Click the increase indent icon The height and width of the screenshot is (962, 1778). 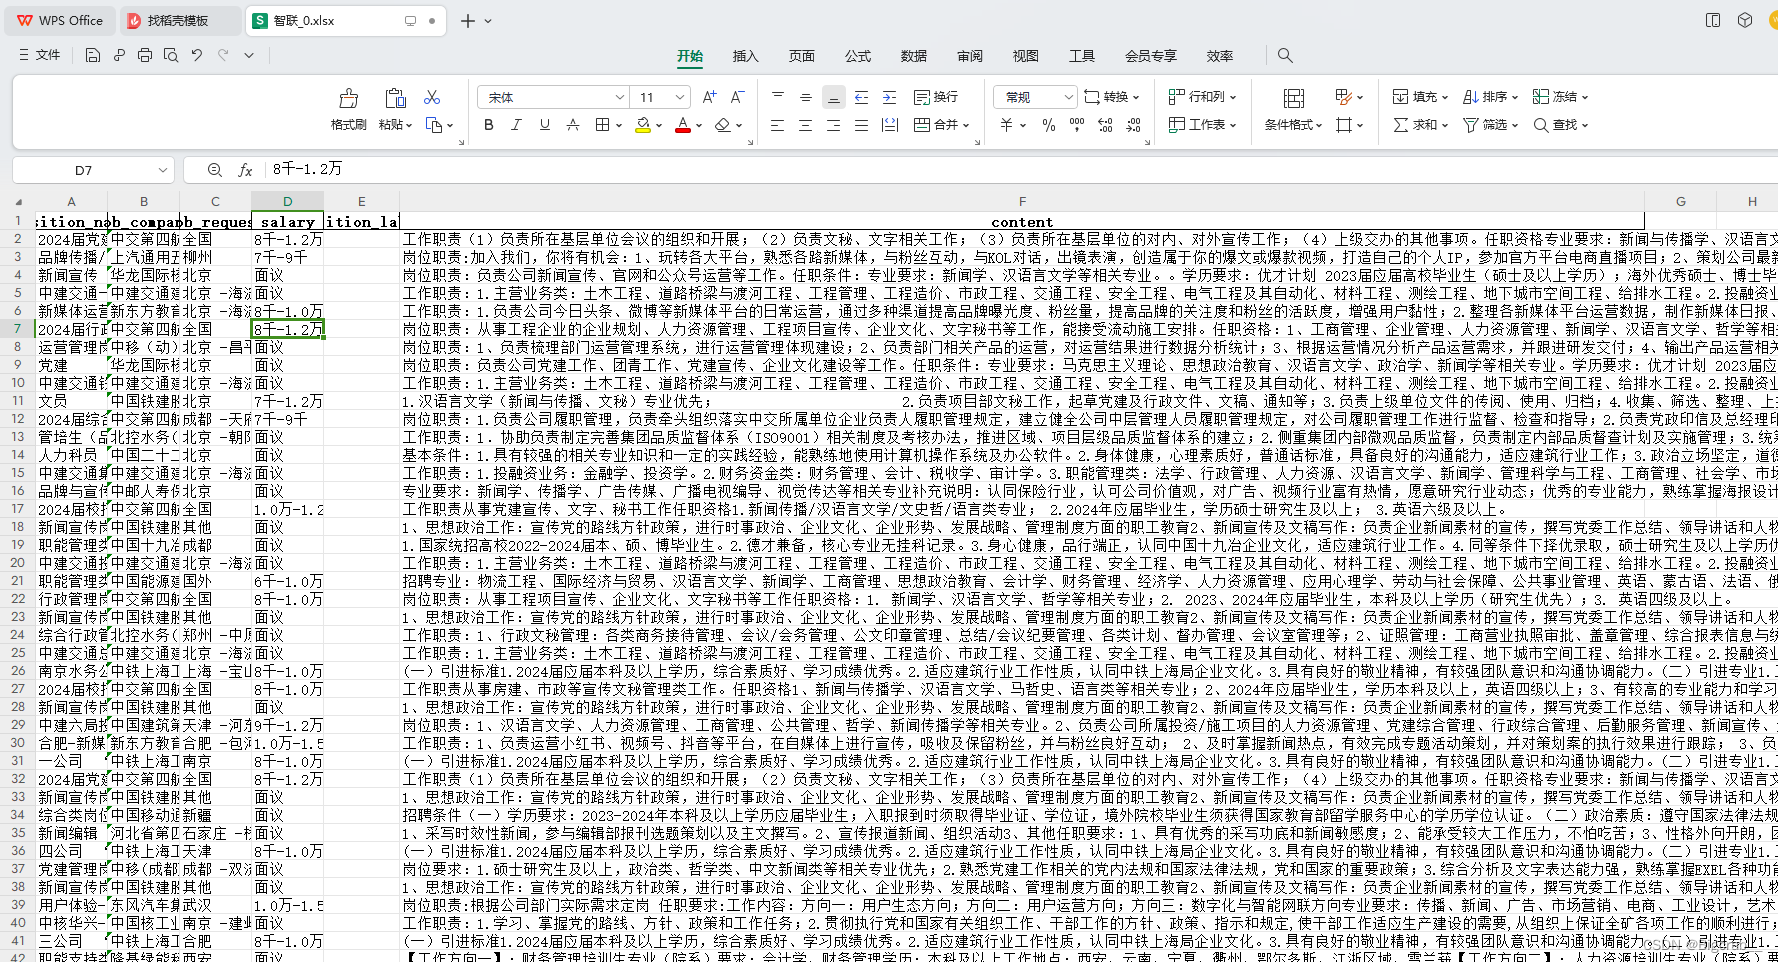[x=889, y=97]
